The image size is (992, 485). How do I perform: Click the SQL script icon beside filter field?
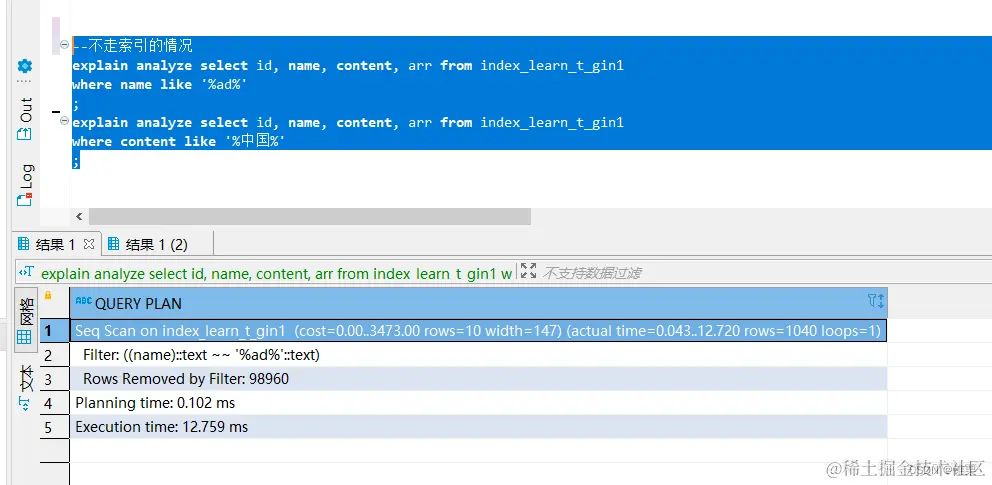[x=26, y=272]
